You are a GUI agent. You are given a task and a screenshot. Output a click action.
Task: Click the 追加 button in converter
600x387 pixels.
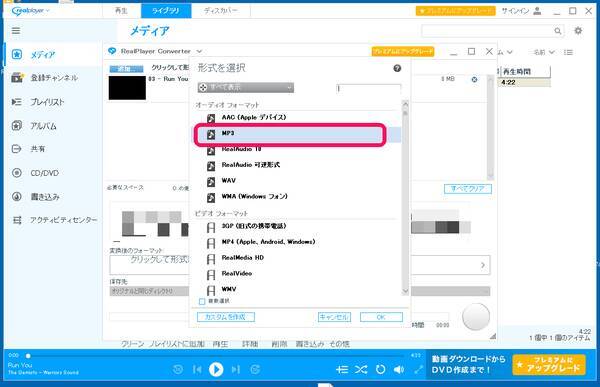tap(126, 69)
